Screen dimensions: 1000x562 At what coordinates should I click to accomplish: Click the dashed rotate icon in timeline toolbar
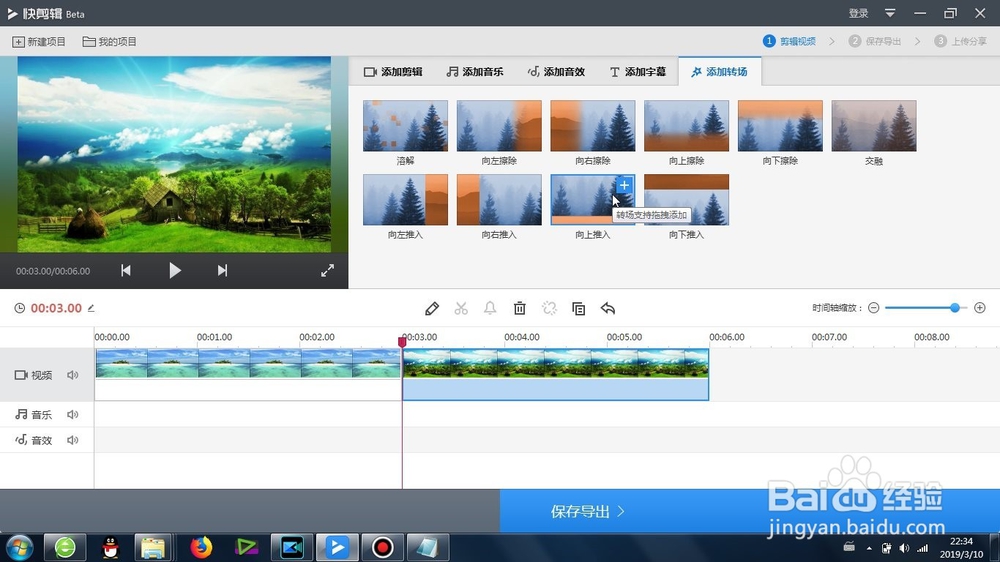(x=549, y=309)
